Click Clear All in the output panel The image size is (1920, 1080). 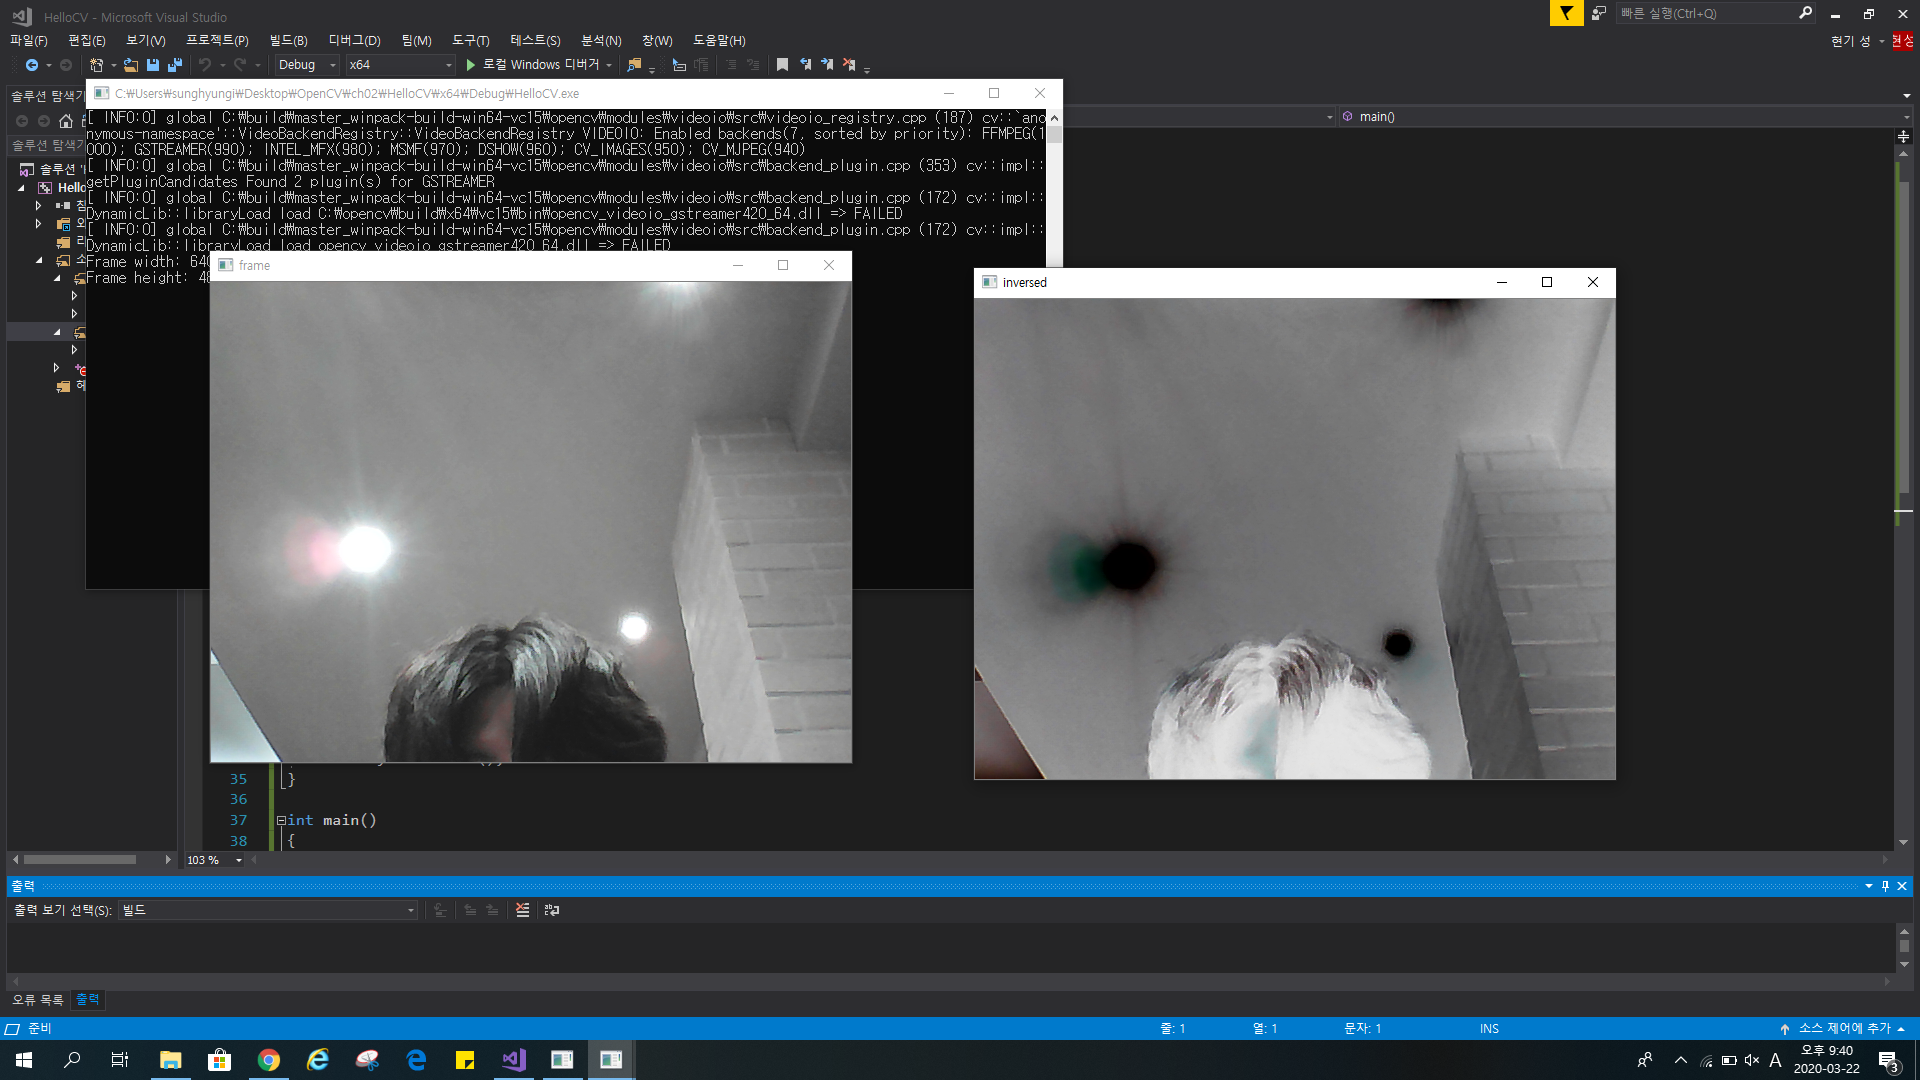point(522,910)
